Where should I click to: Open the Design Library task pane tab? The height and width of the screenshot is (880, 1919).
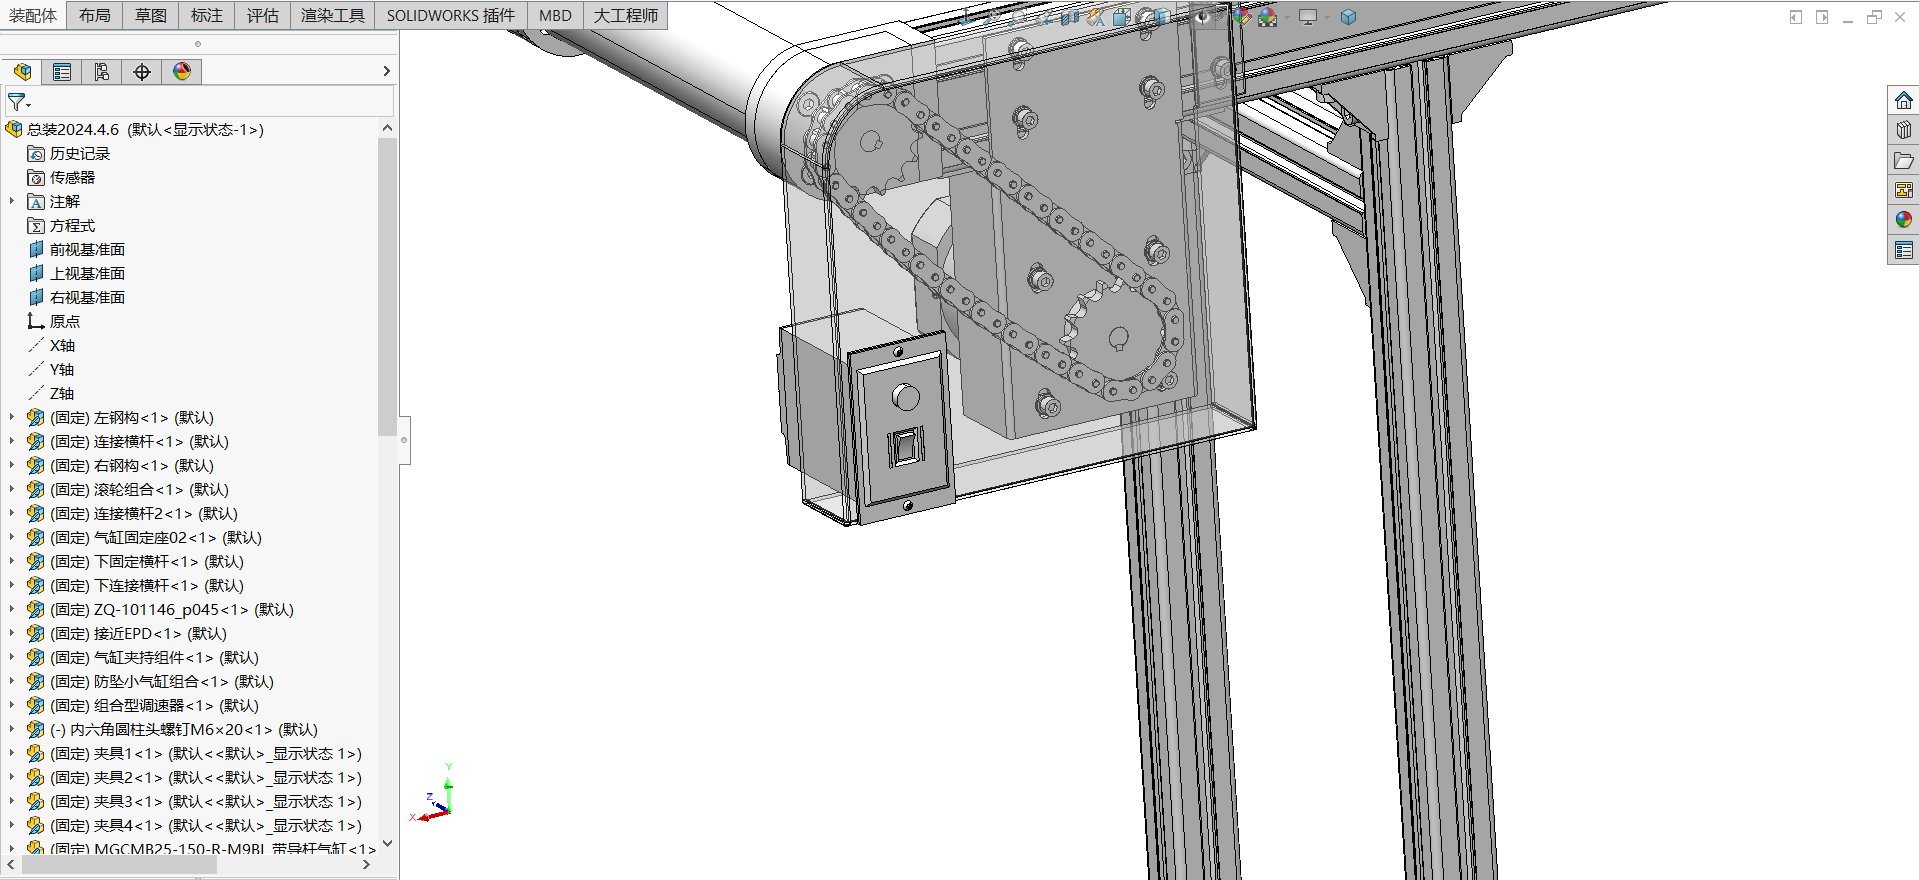[x=1904, y=130]
